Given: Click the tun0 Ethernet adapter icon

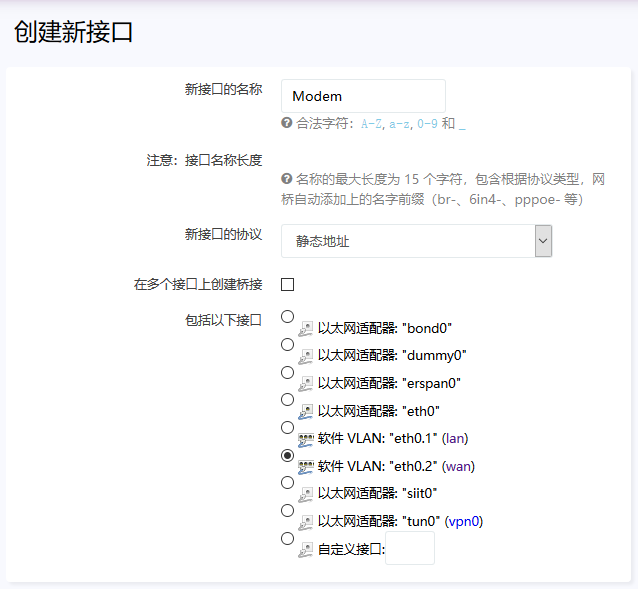Looking at the screenshot, I should click(x=306, y=522).
